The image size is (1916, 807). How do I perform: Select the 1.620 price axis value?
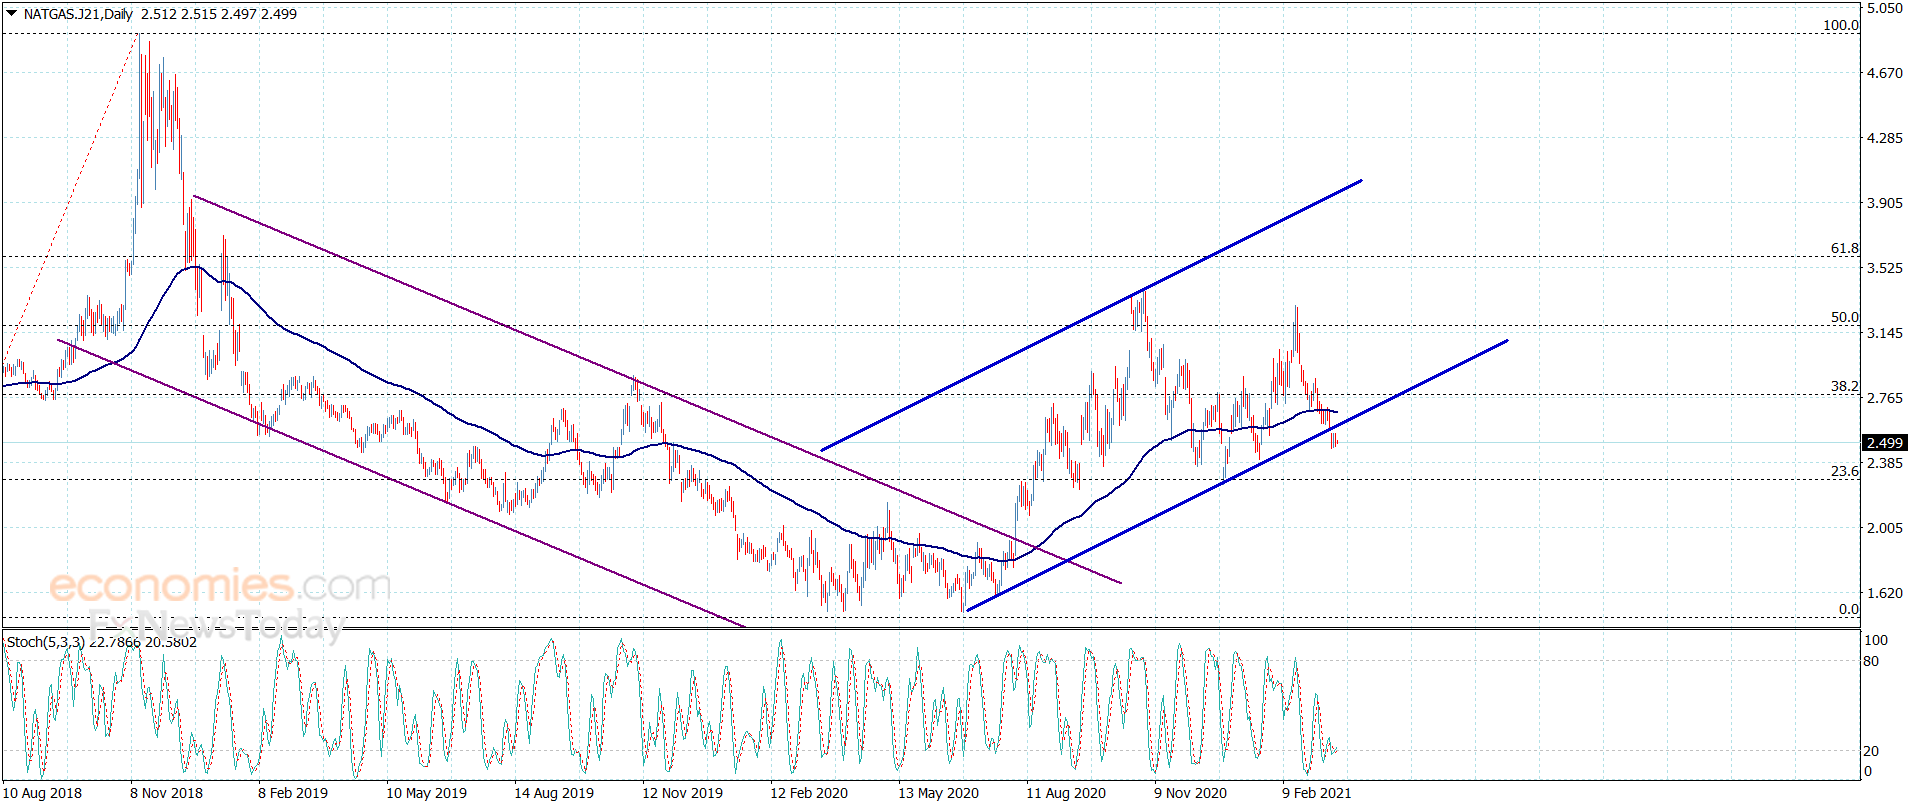tap(1885, 593)
